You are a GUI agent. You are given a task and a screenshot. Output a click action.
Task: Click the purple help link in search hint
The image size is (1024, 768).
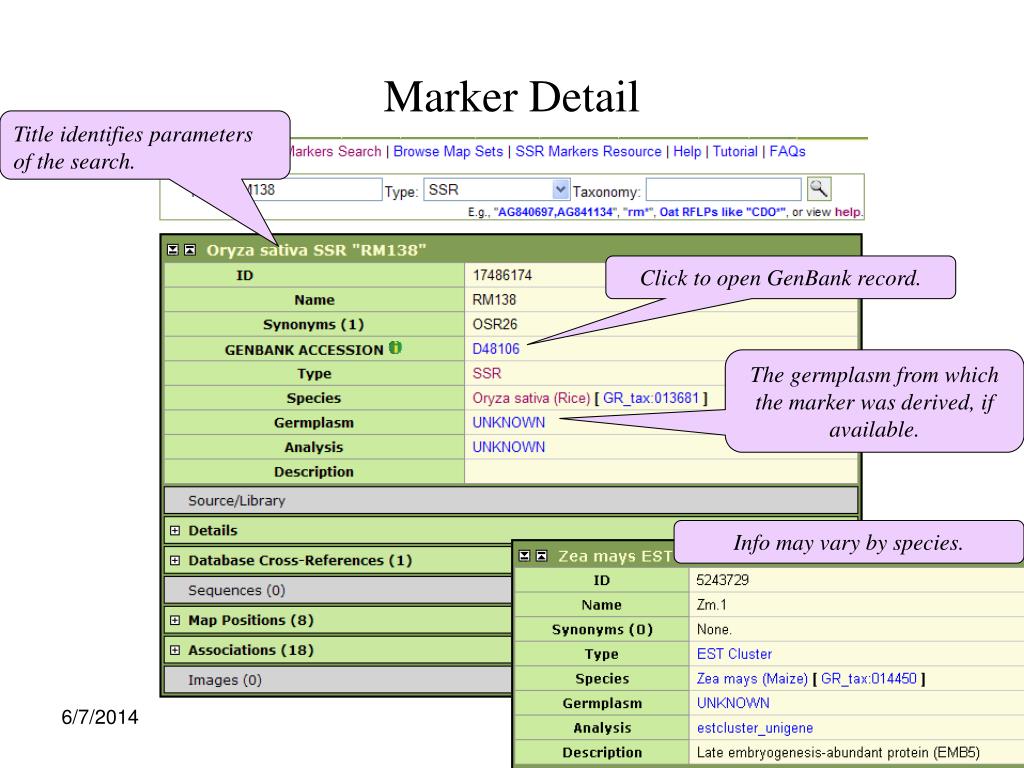[x=848, y=212]
